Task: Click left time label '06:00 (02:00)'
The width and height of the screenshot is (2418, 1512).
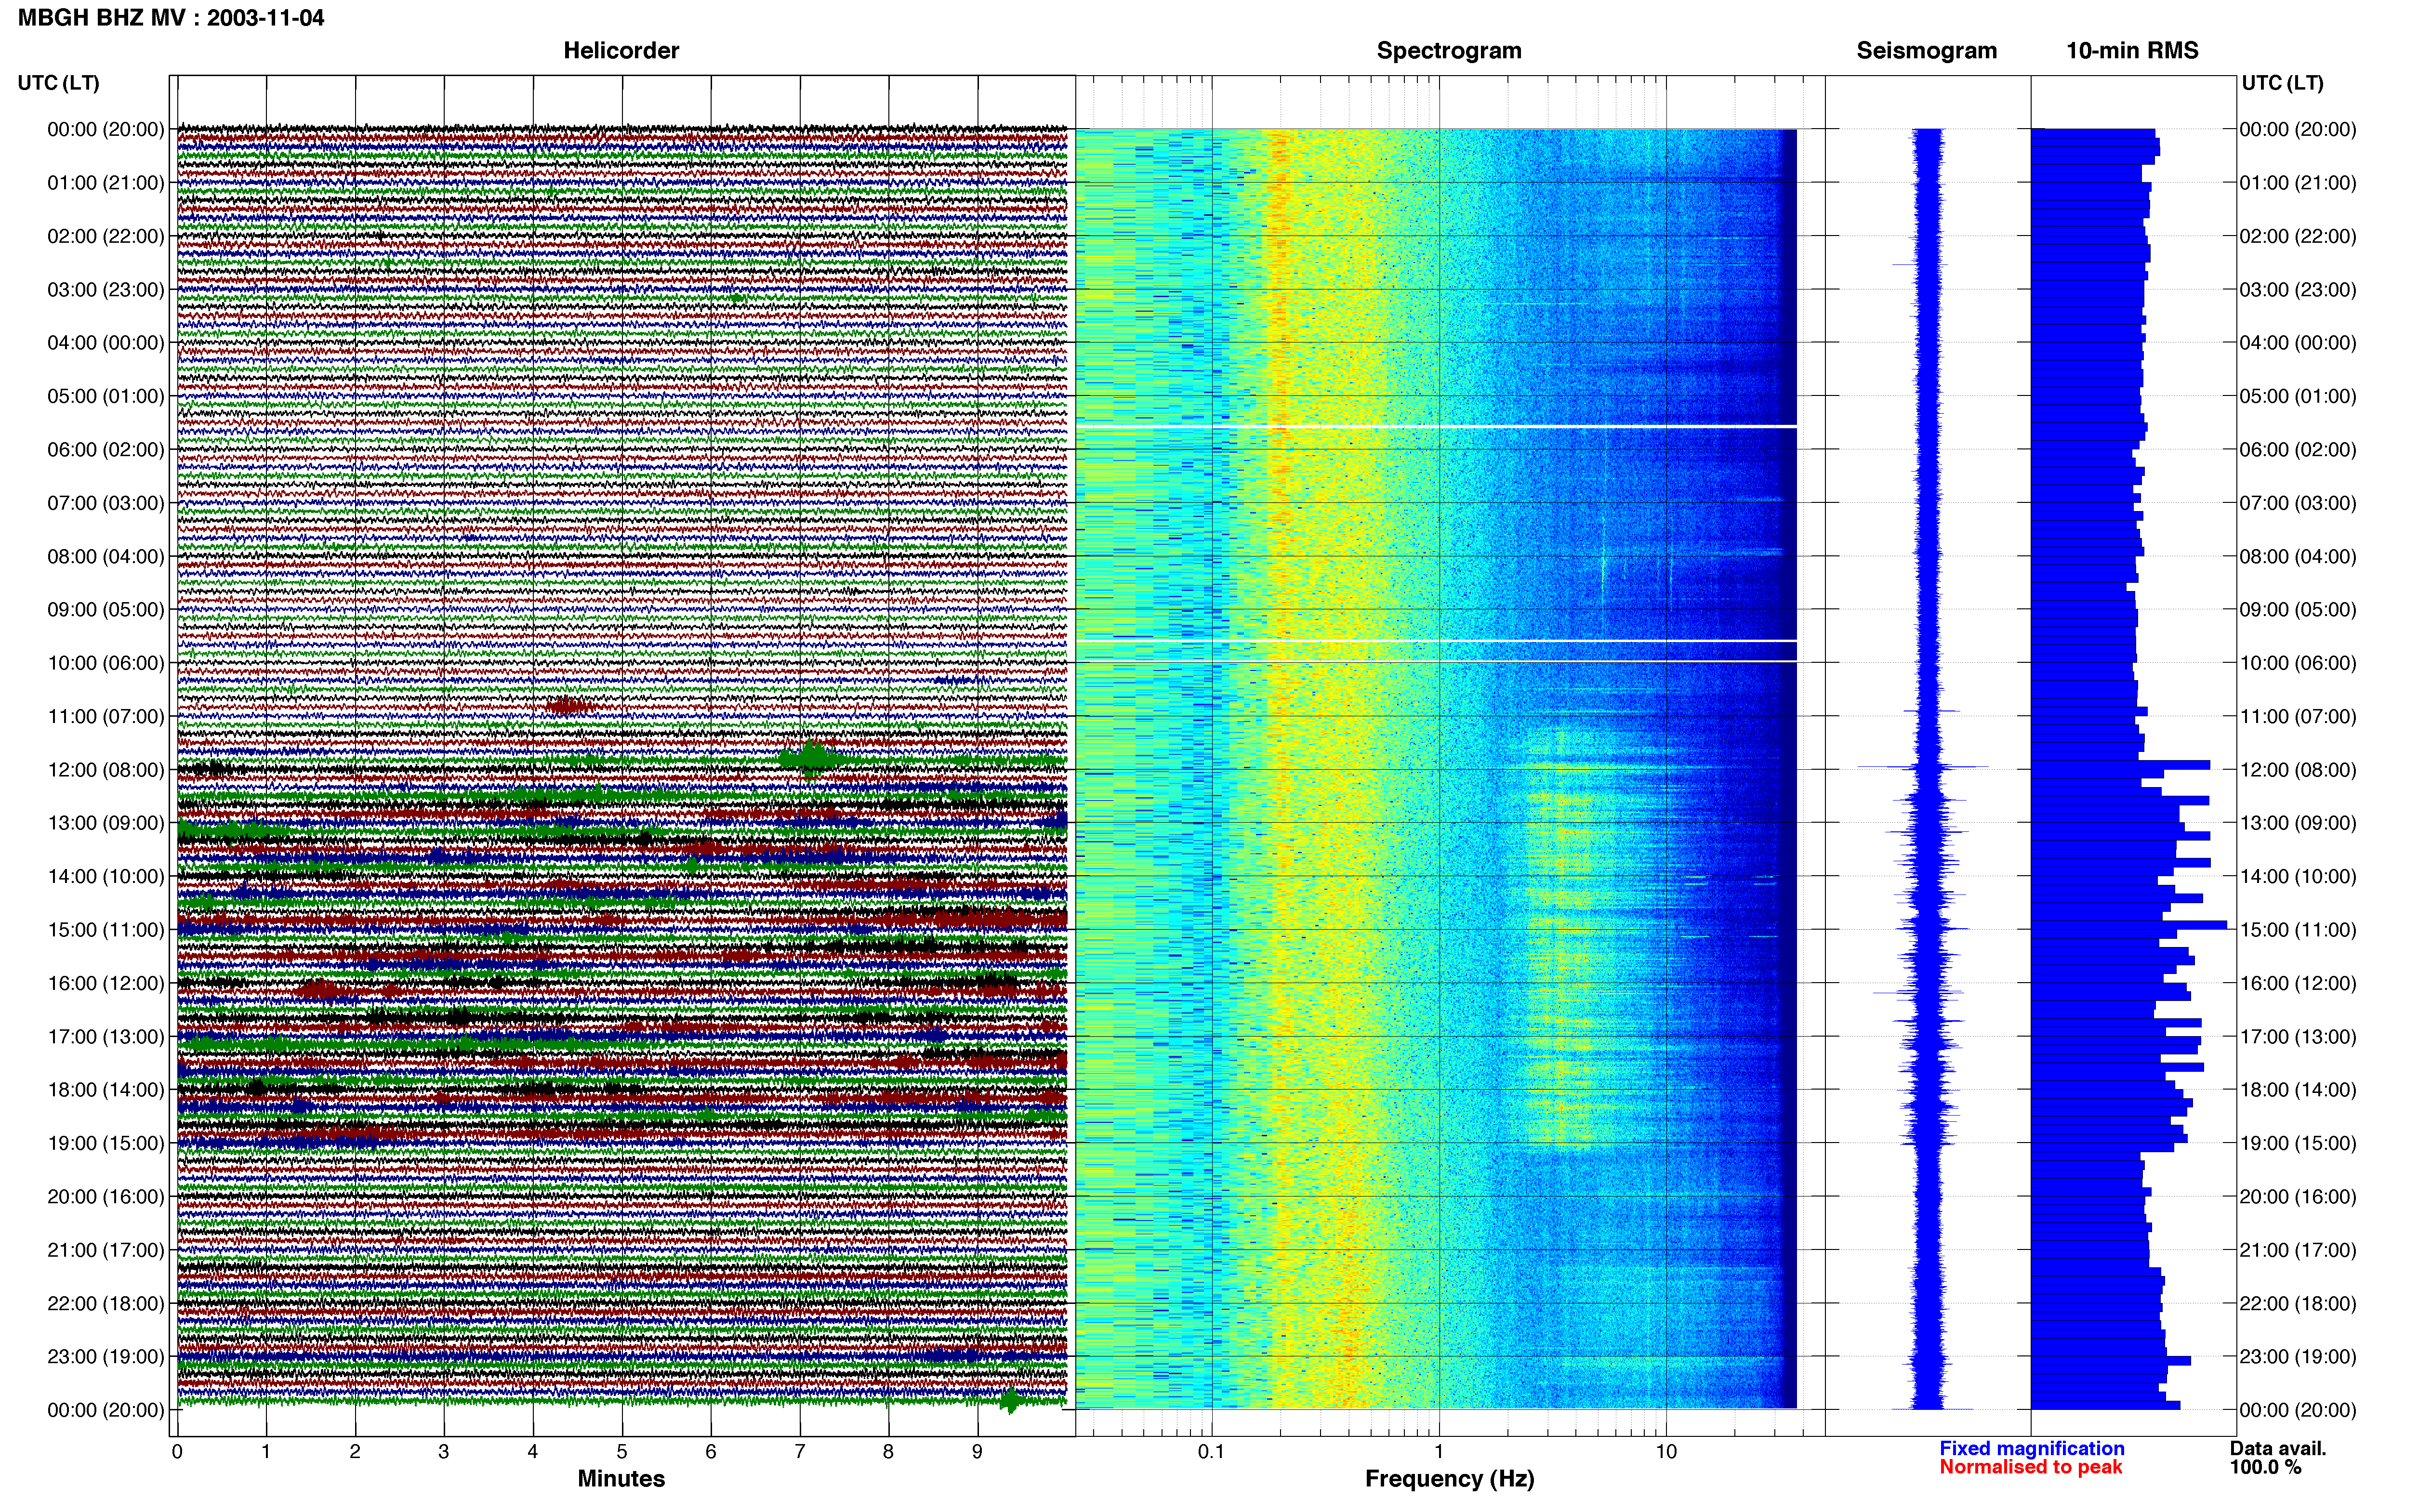Action: 106,449
